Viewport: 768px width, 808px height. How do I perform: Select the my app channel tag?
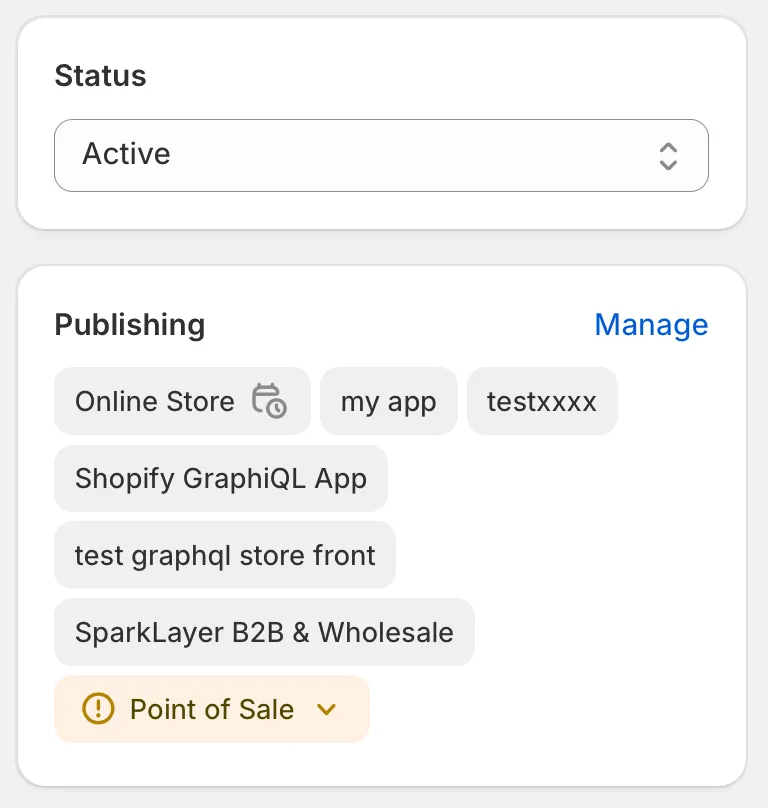coord(389,401)
